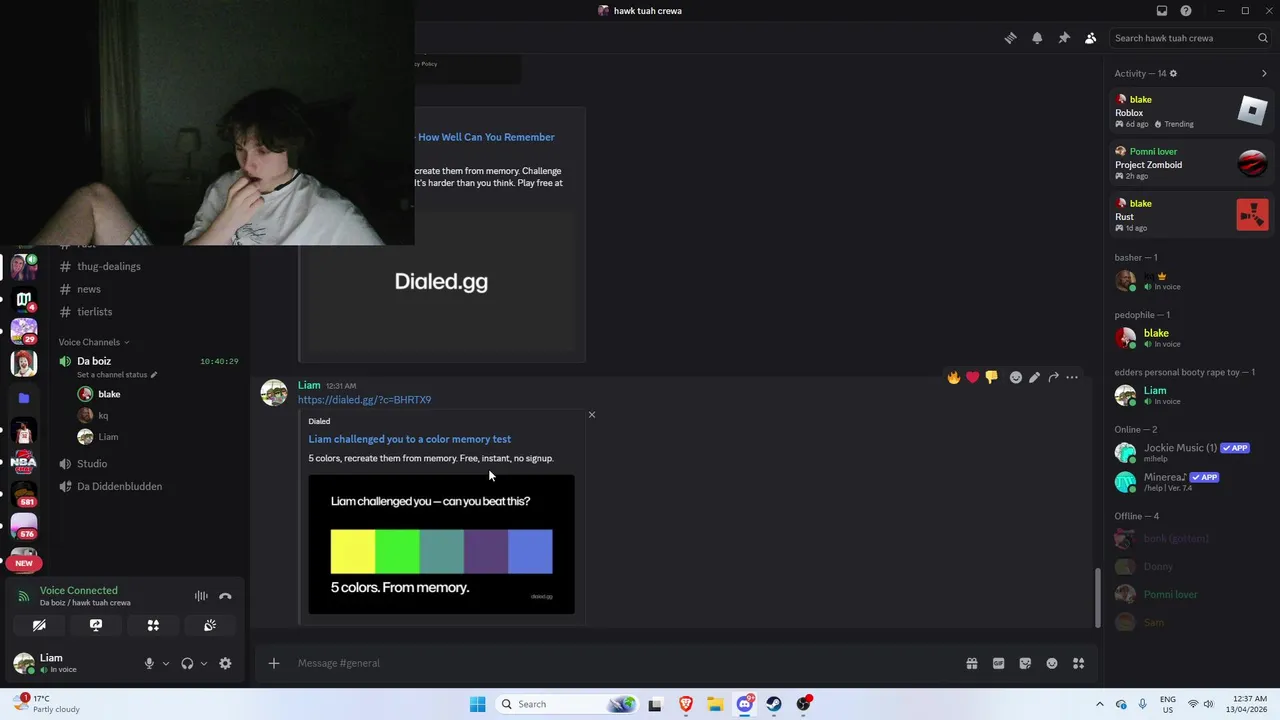Open Project Zomboid activity card
Viewport: 1280px width, 720px height.
[x=1191, y=163]
